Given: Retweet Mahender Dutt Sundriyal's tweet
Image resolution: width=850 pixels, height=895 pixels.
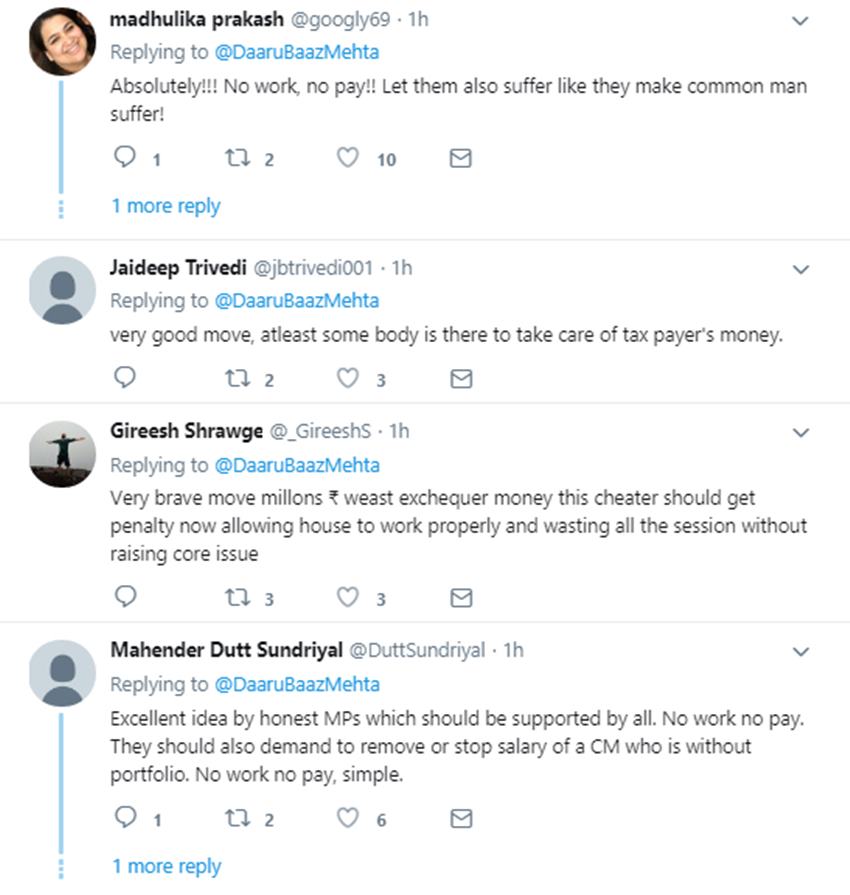Looking at the screenshot, I should (238, 819).
